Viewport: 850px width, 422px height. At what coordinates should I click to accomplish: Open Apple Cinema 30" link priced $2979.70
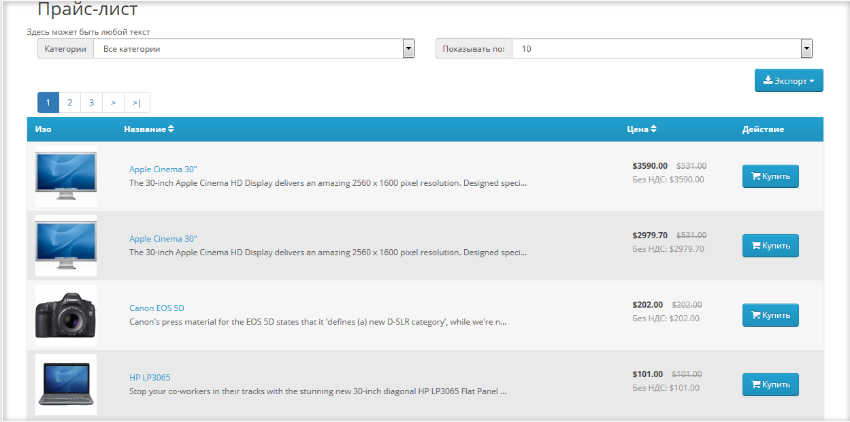(x=163, y=239)
